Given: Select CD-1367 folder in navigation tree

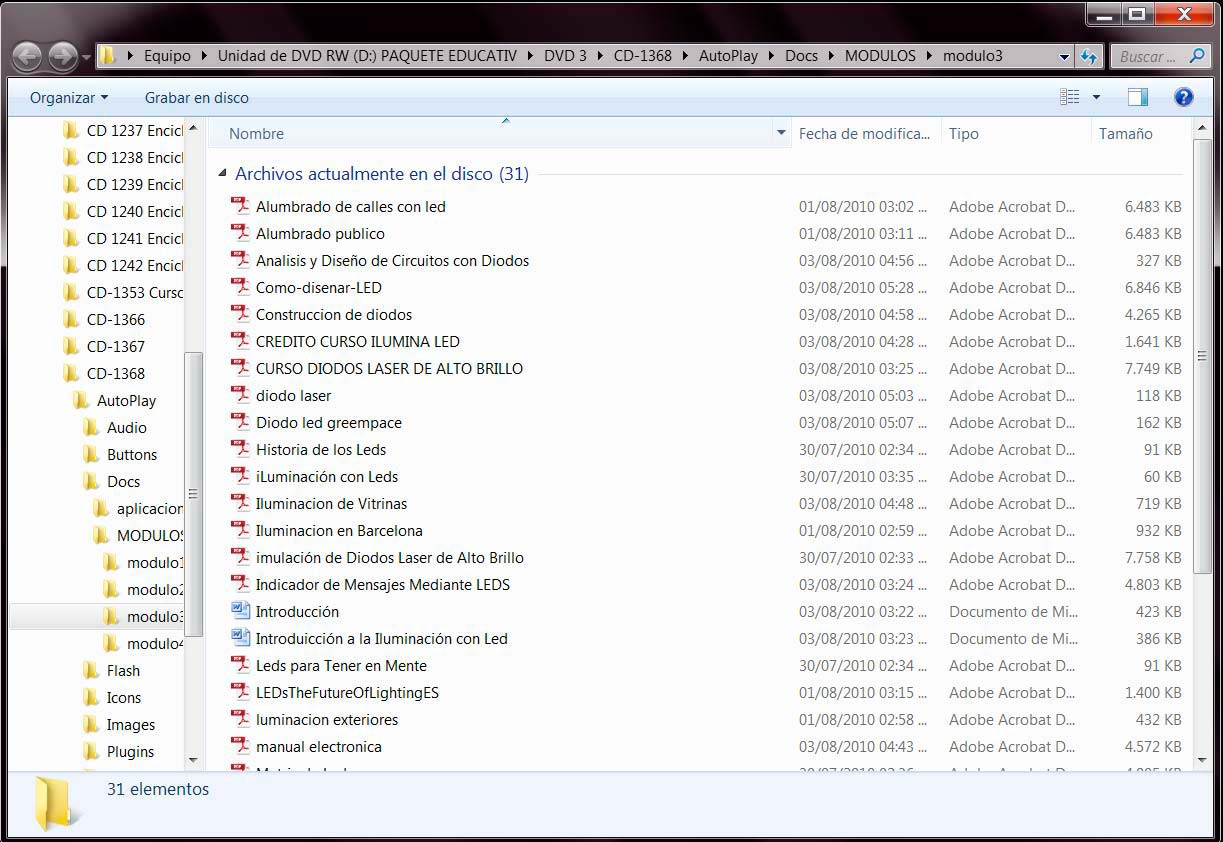Looking at the screenshot, I should coord(104,346).
